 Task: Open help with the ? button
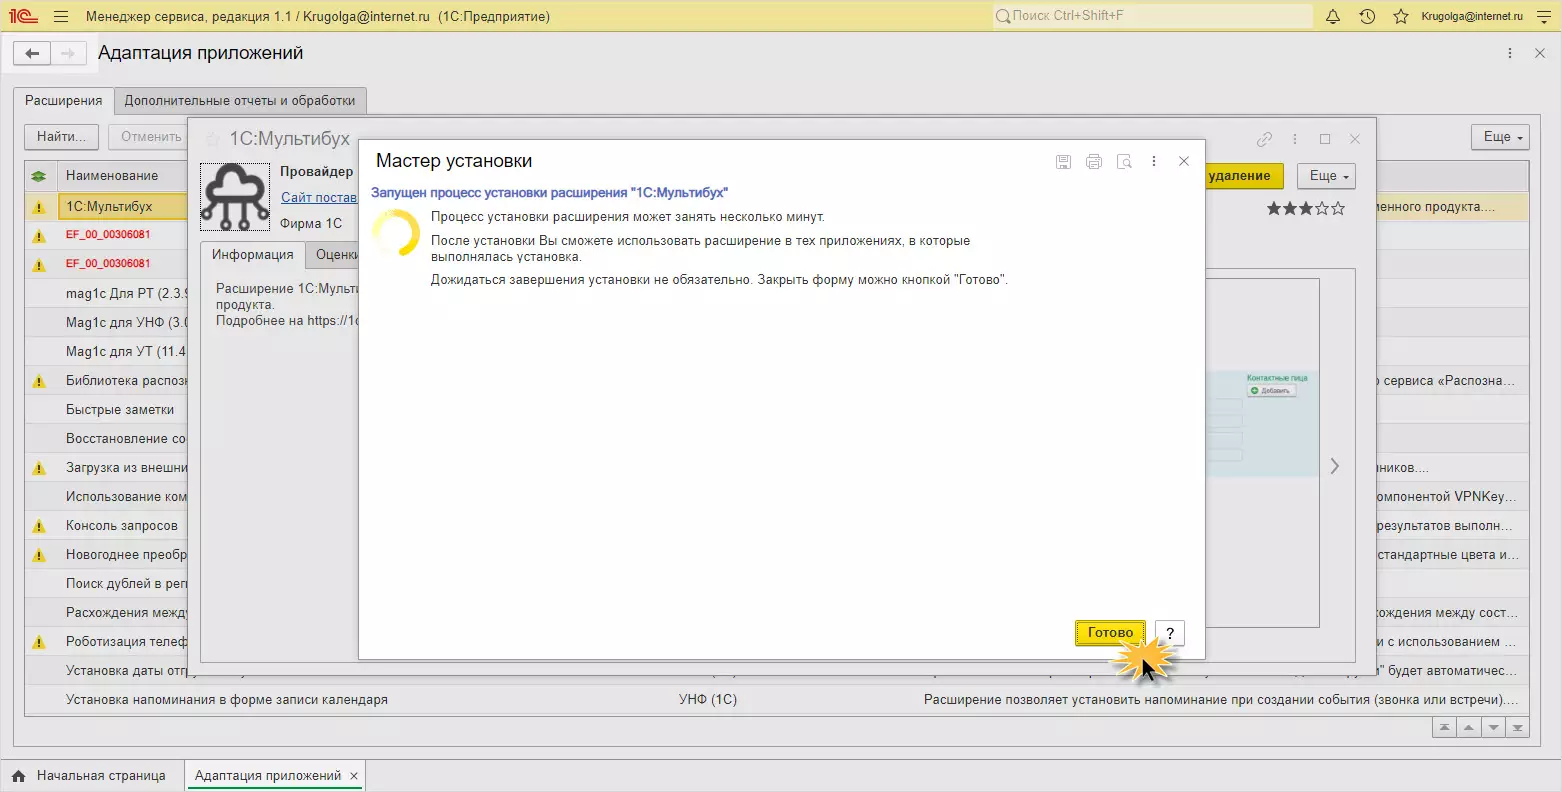(x=1170, y=633)
